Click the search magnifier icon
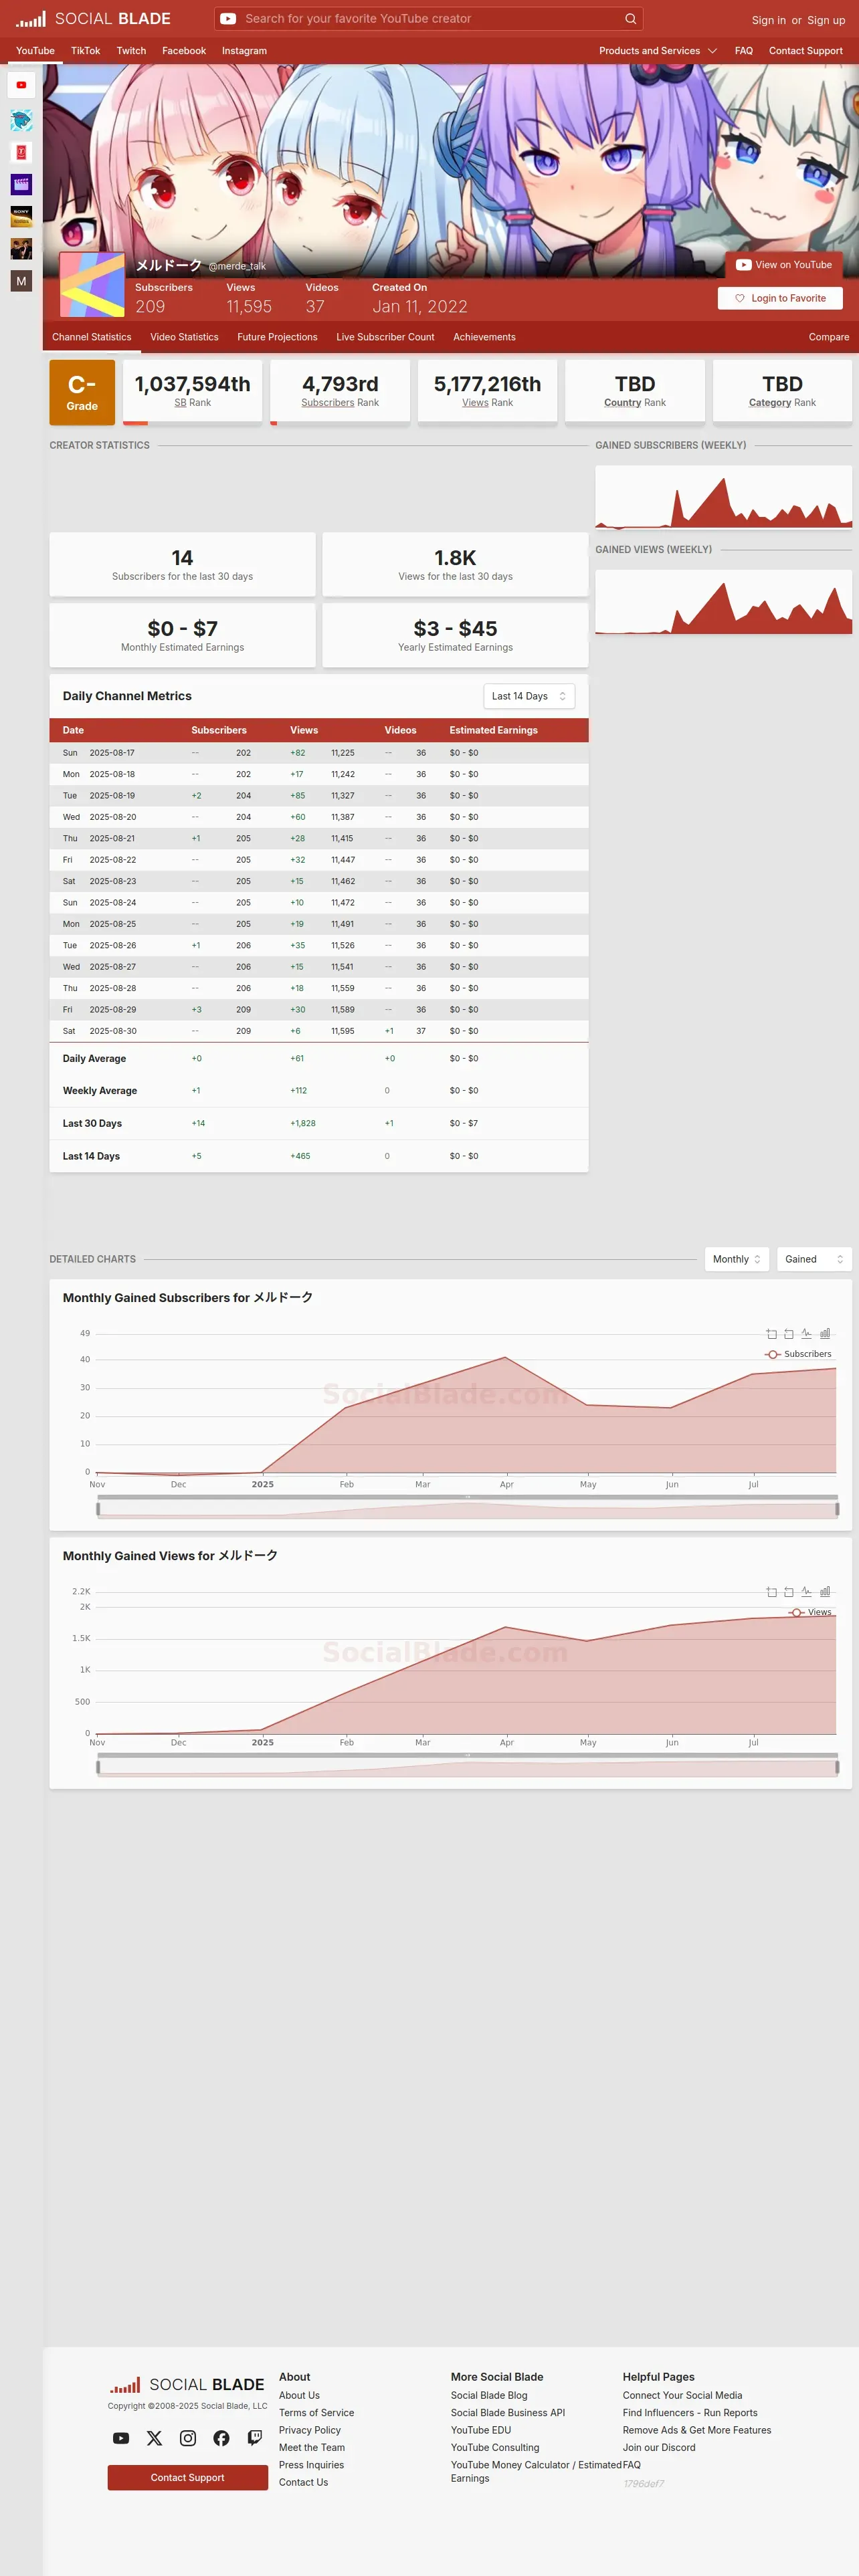This screenshot has height=2576, width=859. point(630,18)
